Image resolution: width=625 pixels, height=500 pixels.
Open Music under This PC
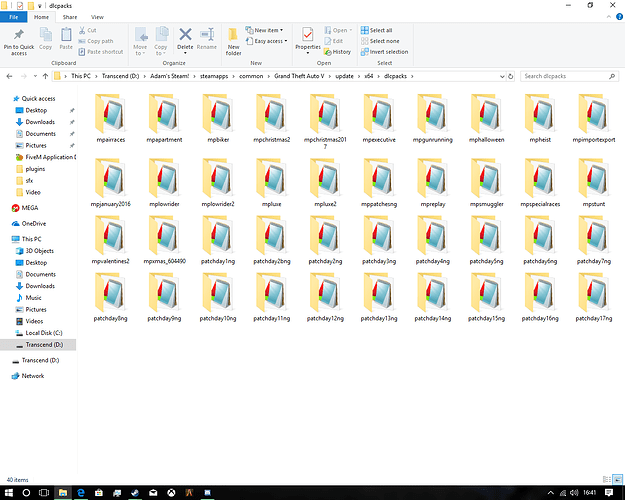click(33, 298)
